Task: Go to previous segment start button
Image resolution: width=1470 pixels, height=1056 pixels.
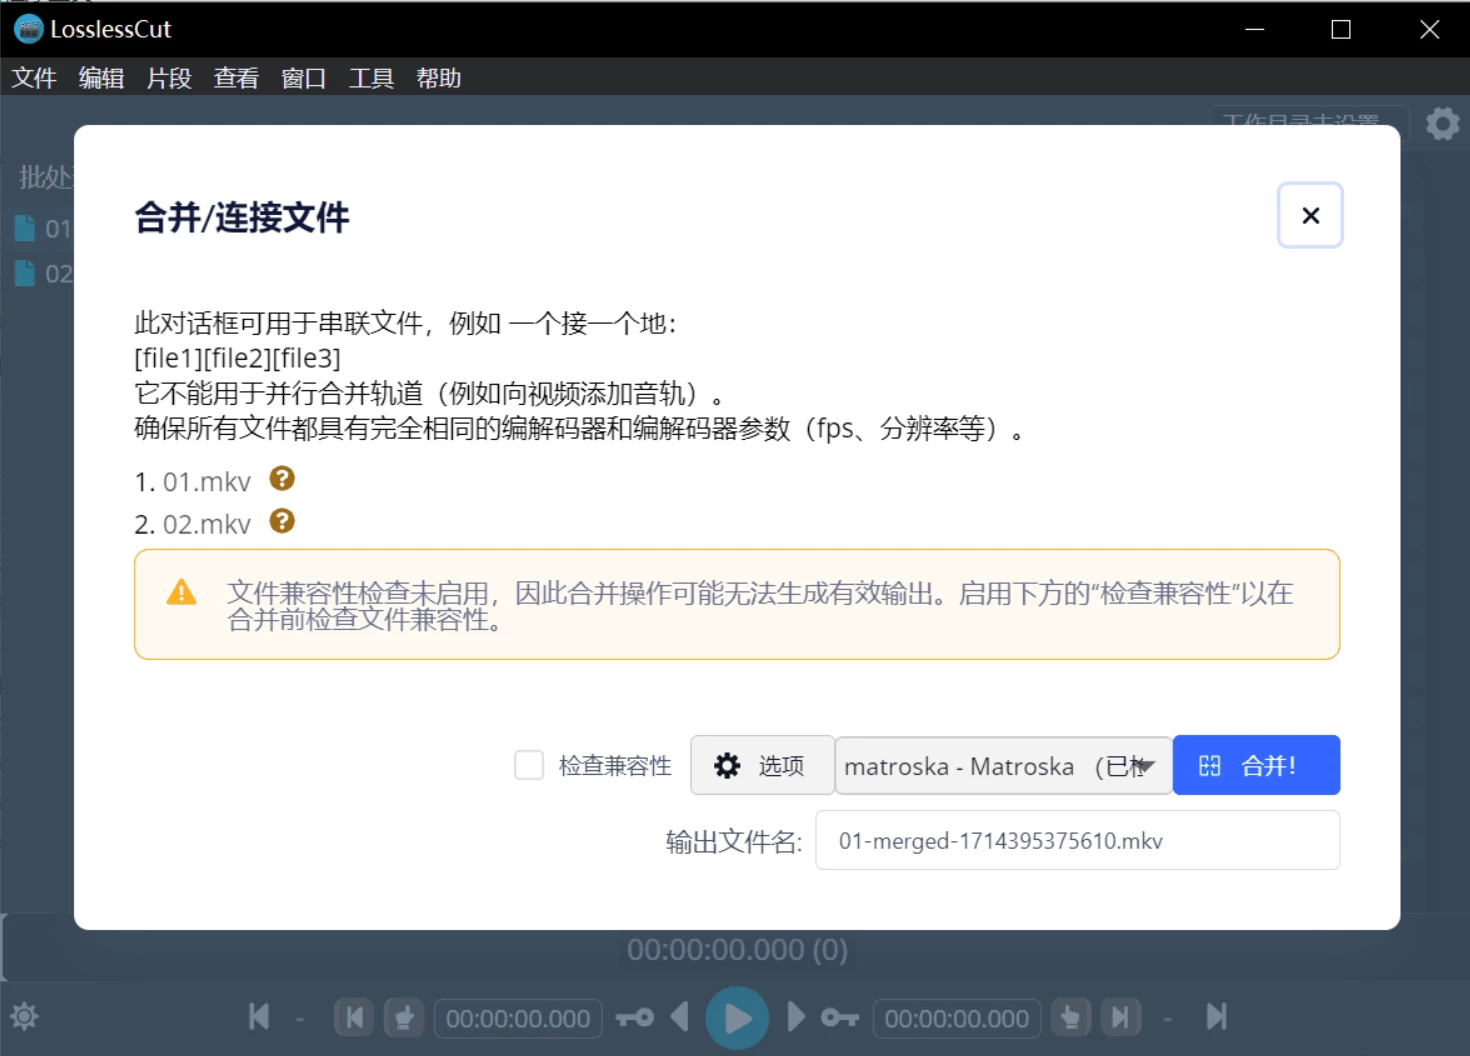Action: [x=354, y=1018]
